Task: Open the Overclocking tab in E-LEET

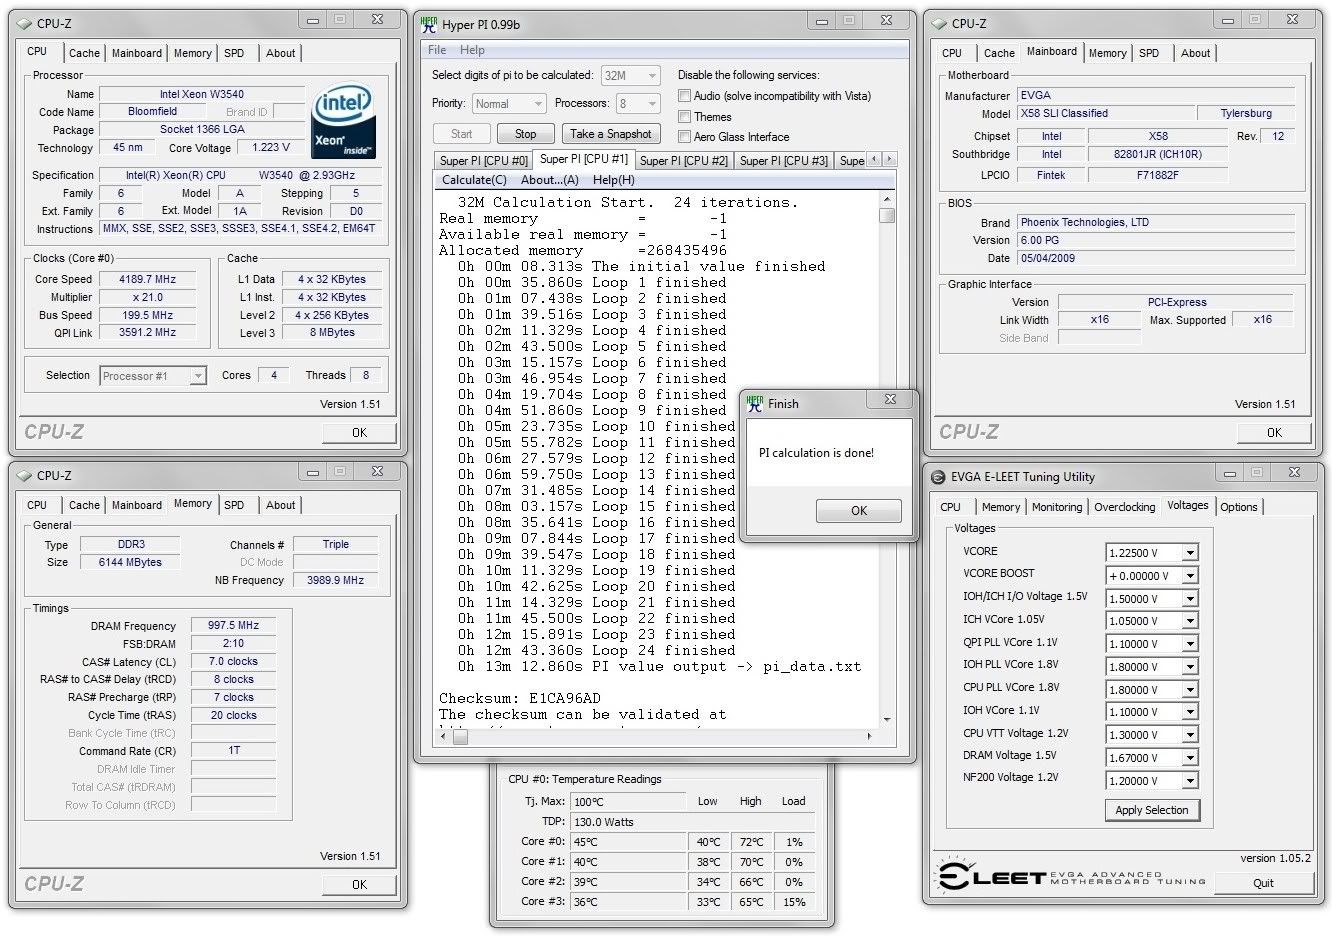Action: click(x=1124, y=508)
